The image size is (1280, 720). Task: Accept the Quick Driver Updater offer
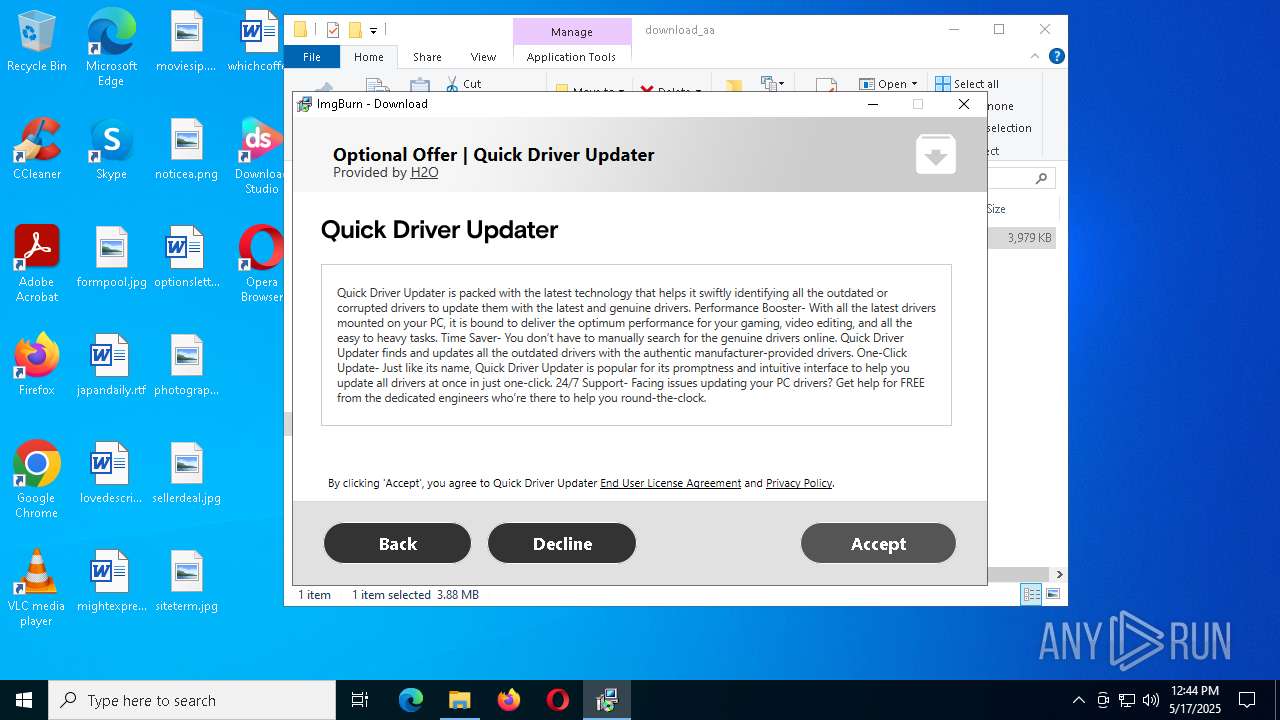point(878,543)
